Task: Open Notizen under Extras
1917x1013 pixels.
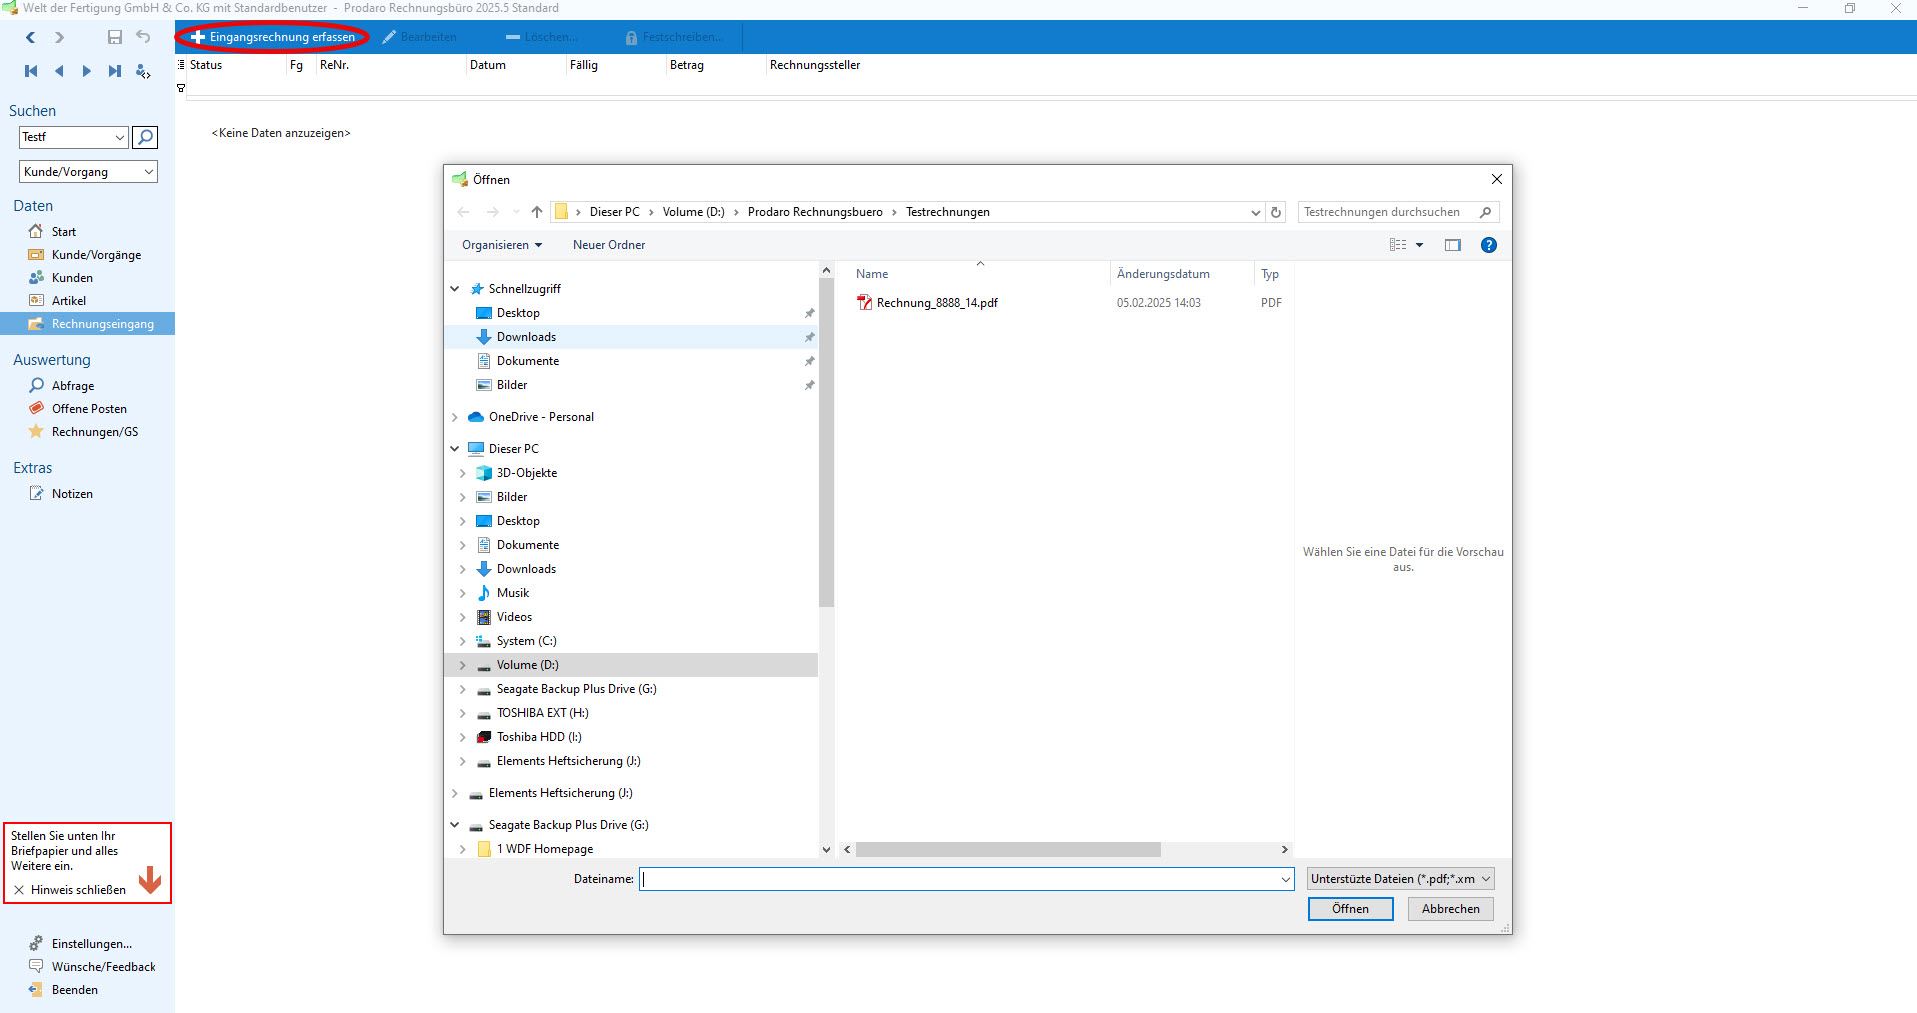Action: (72, 494)
